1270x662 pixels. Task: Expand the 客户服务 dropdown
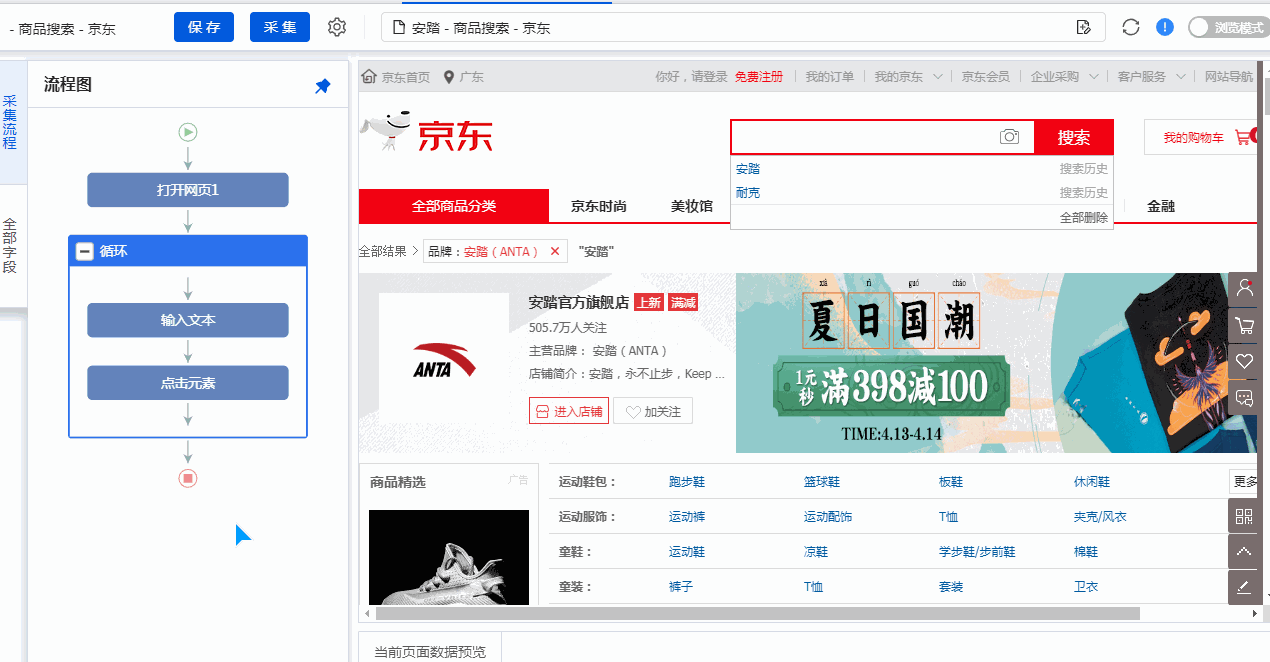(1181, 77)
